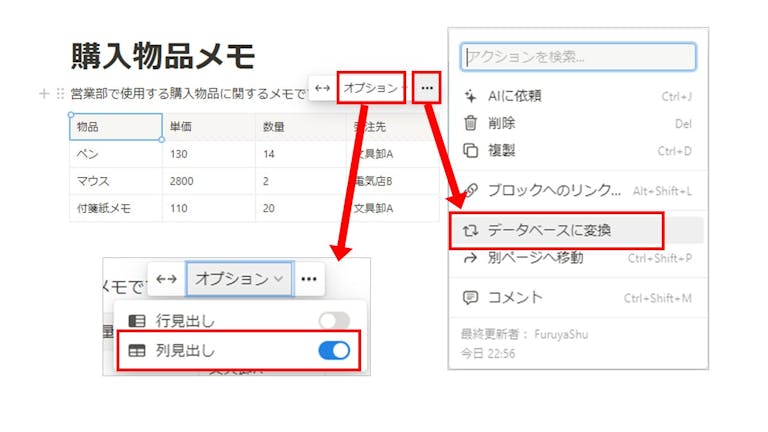Click the 110 price cell
Screen dimensions: 768x432
click(x=209, y=208)
